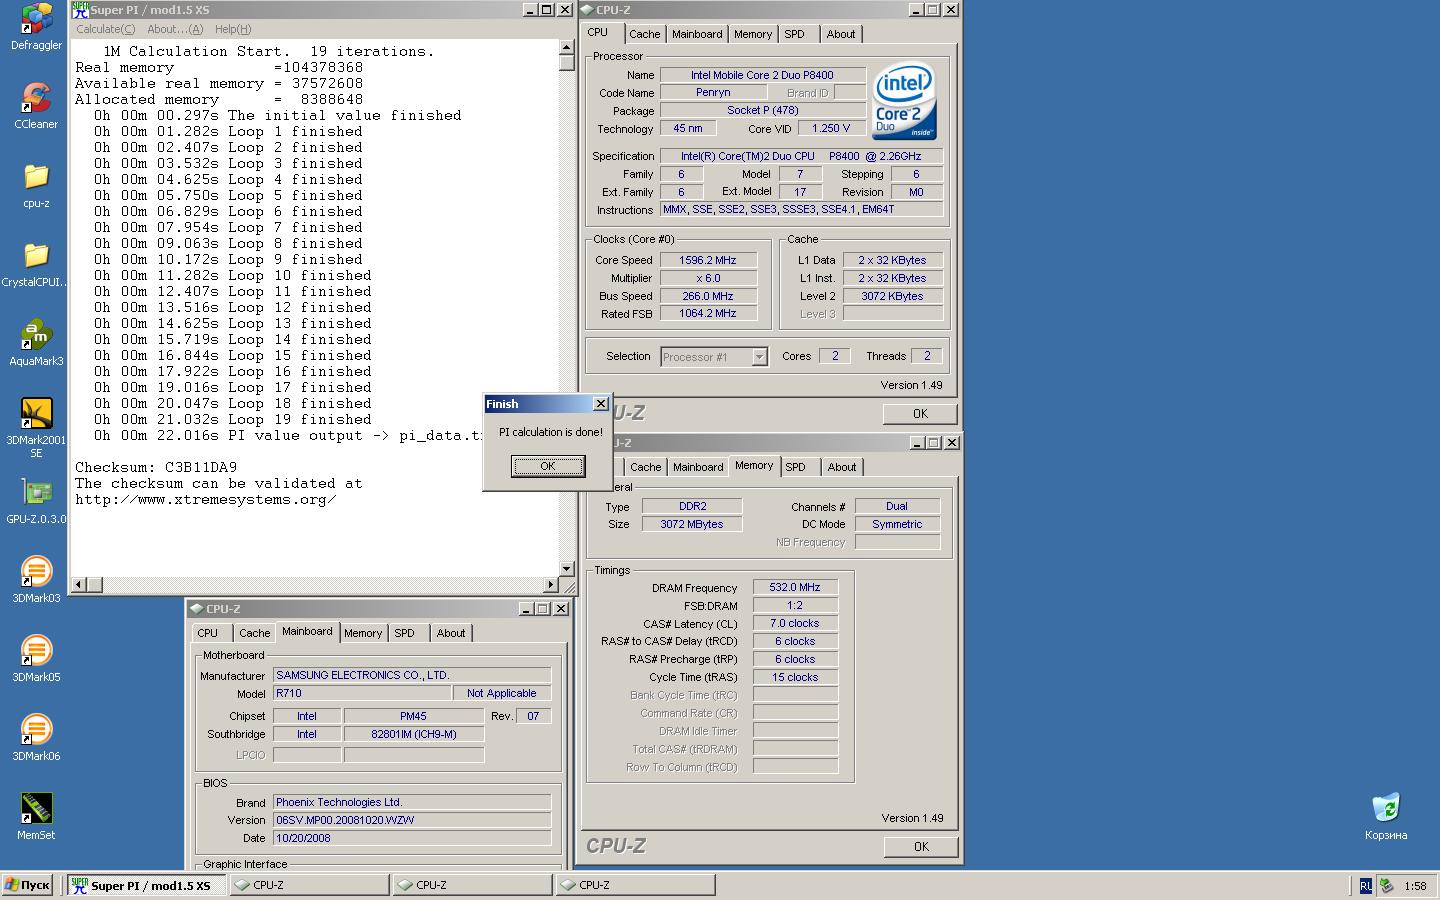Click the Samsung Electronics manufacturer field

point(412,675)
